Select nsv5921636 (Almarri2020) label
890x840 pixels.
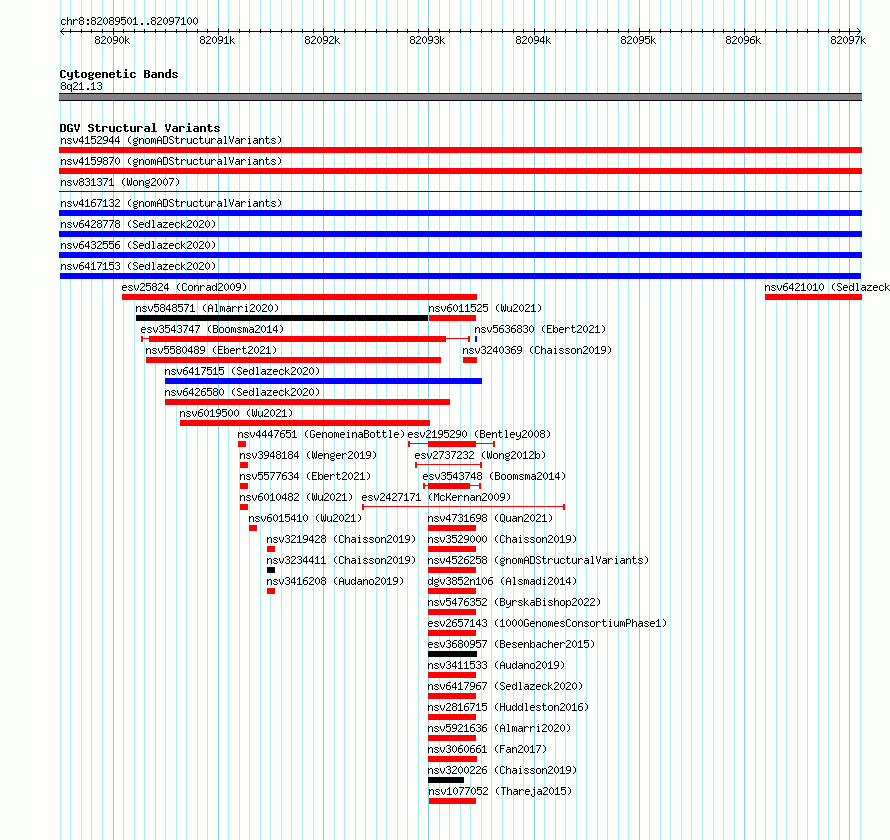499,728
